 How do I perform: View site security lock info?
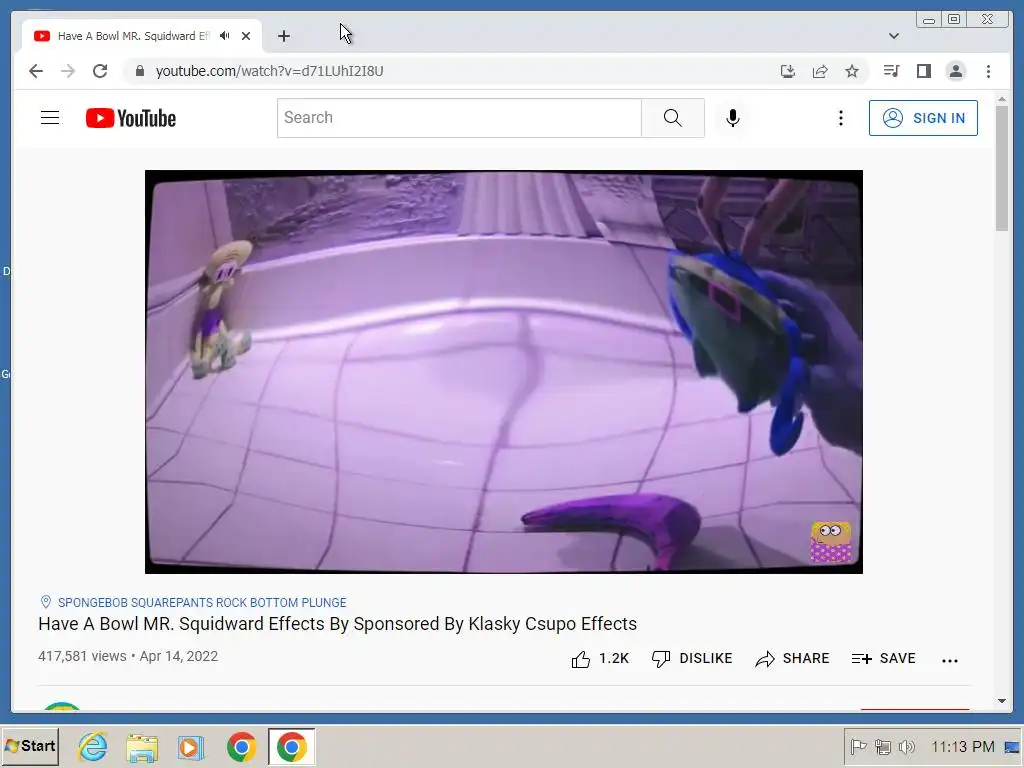[139, 71]
